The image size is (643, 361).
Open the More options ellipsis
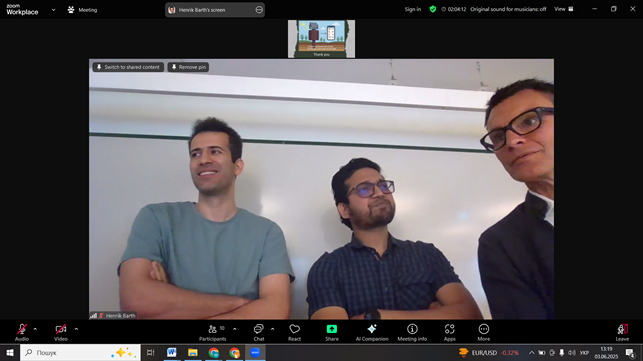tap(483, 329)
